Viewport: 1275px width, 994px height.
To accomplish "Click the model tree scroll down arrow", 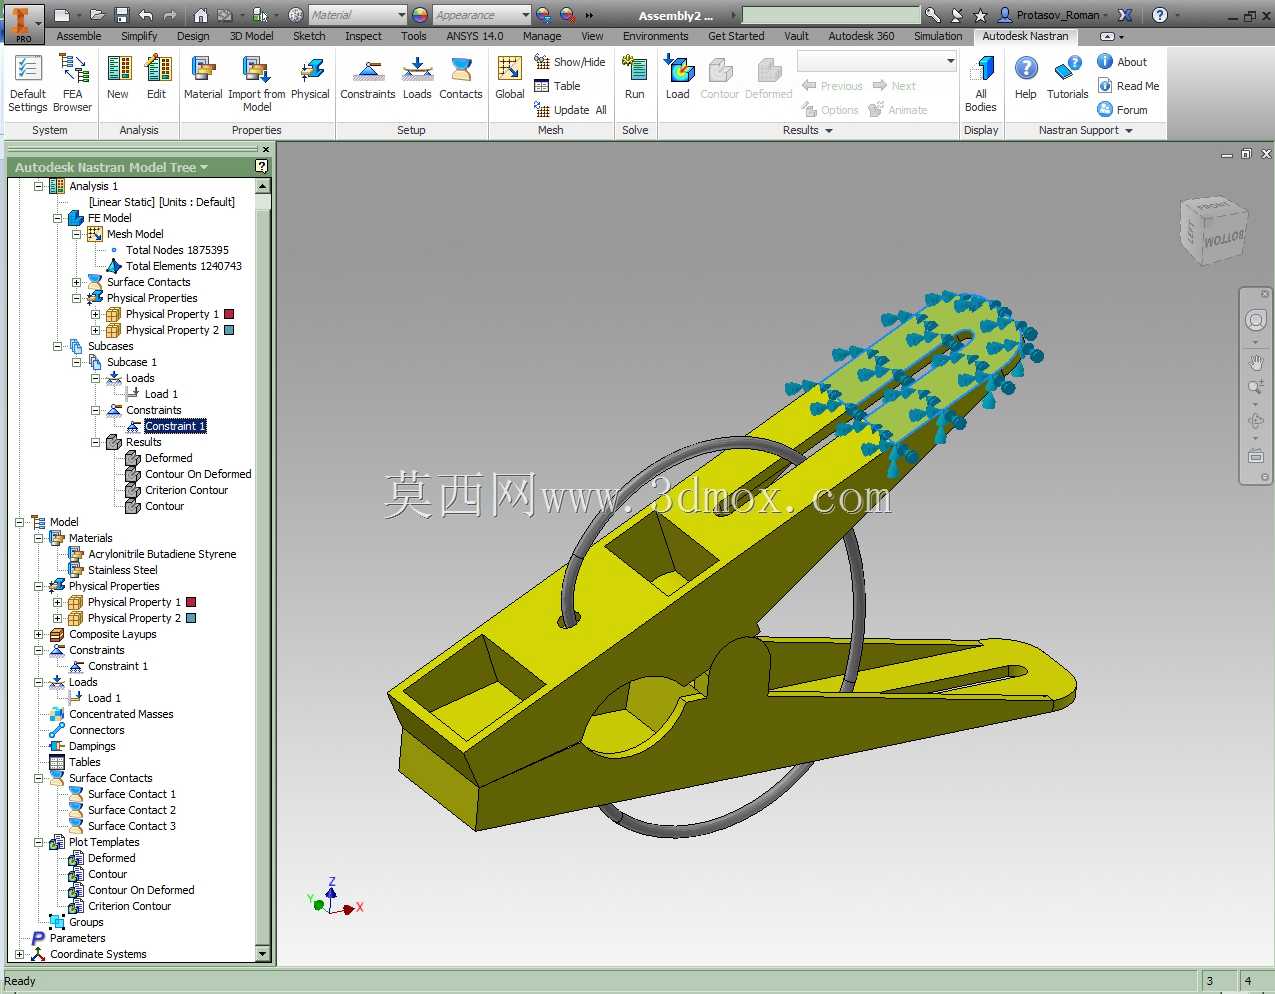I will coord(263,954).
